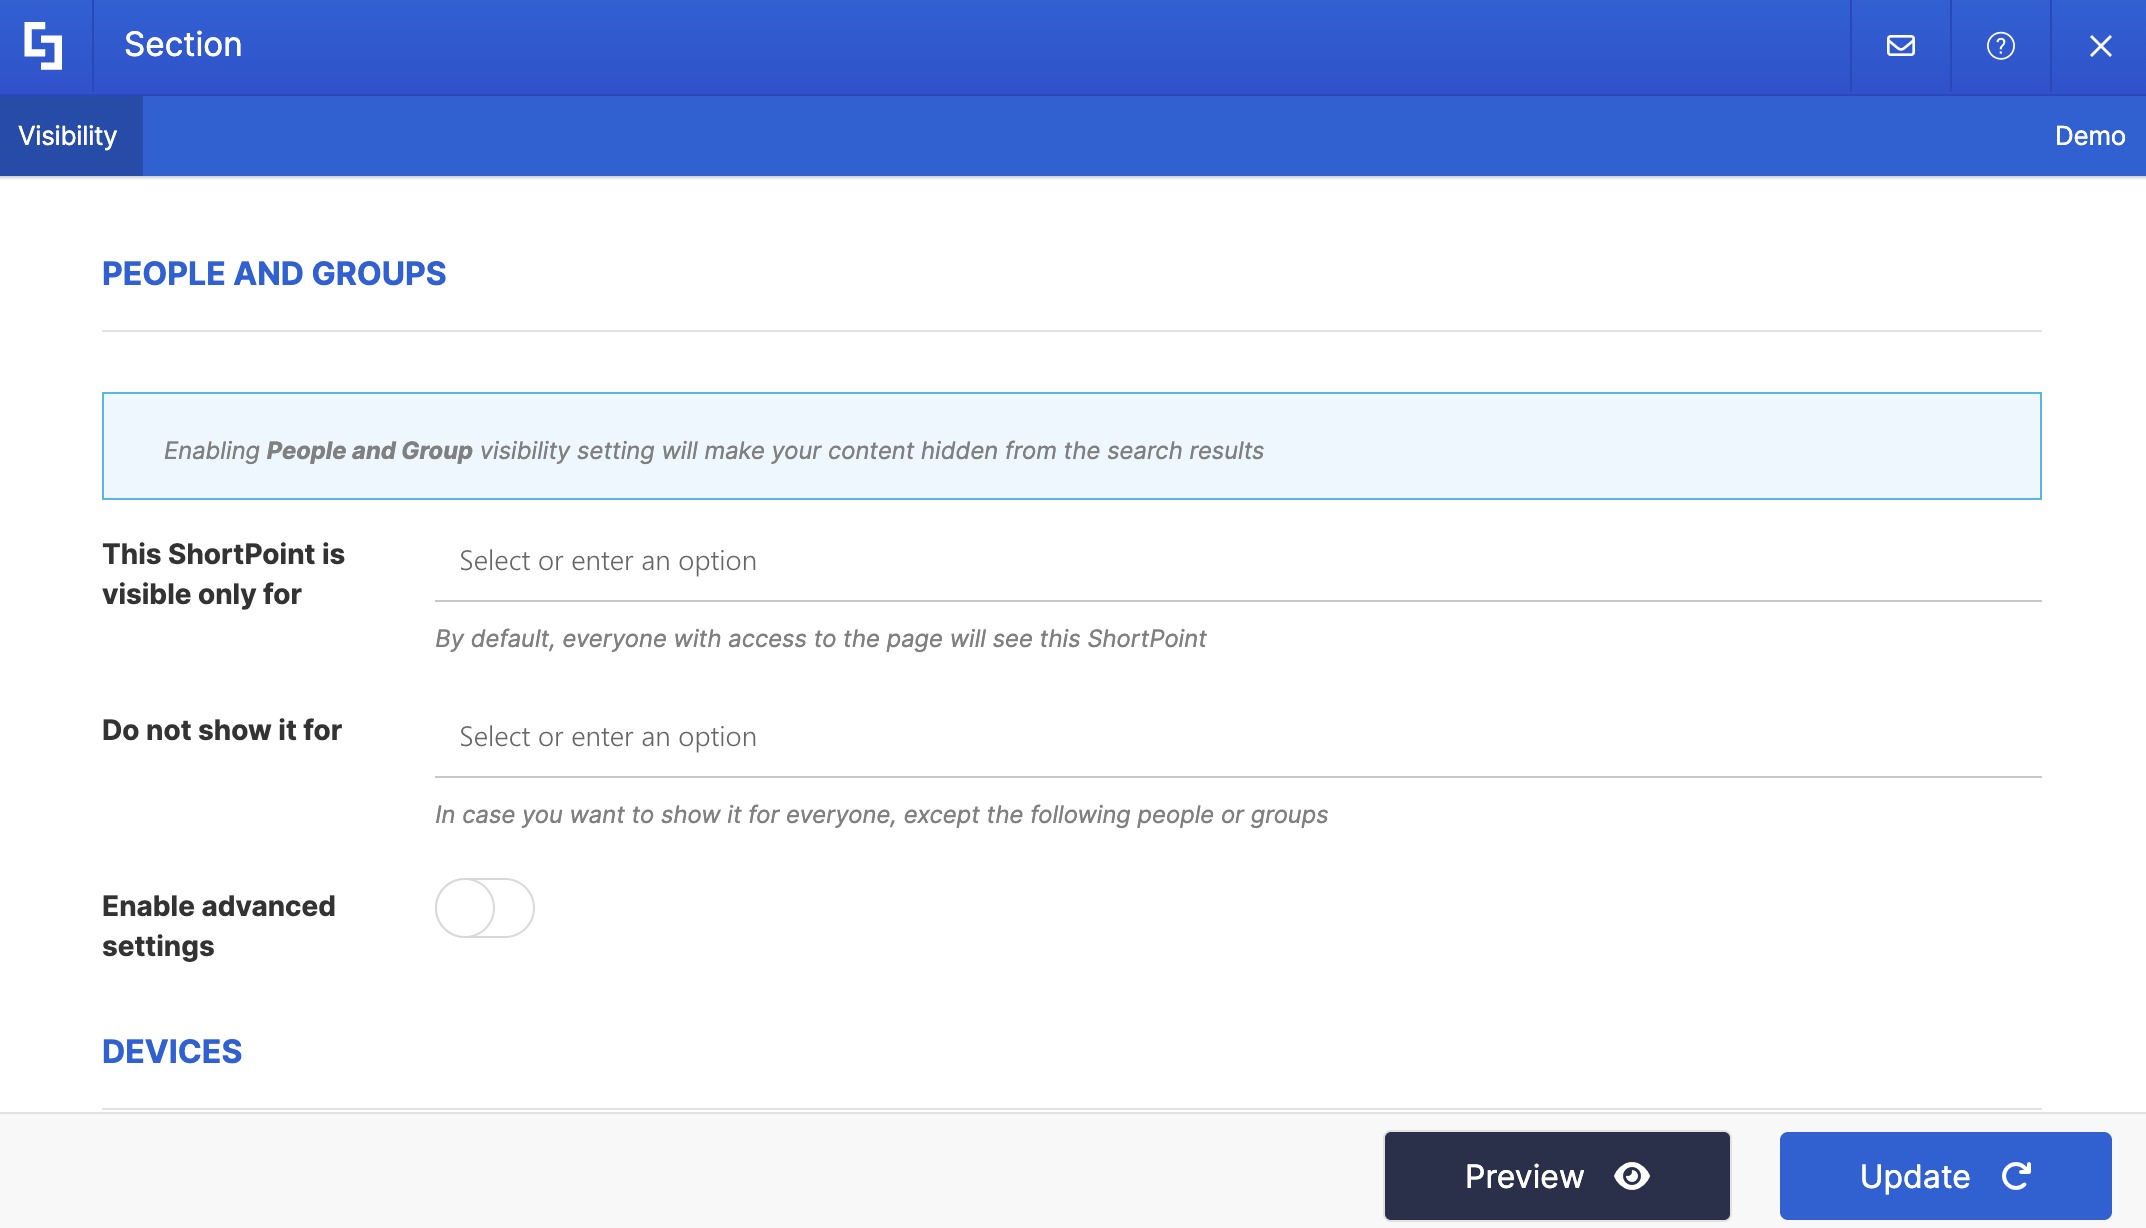Open the contact support envelope icon
Image resolution: width=2146 pixels, height=1228 pixels.
click(1900, 46)
